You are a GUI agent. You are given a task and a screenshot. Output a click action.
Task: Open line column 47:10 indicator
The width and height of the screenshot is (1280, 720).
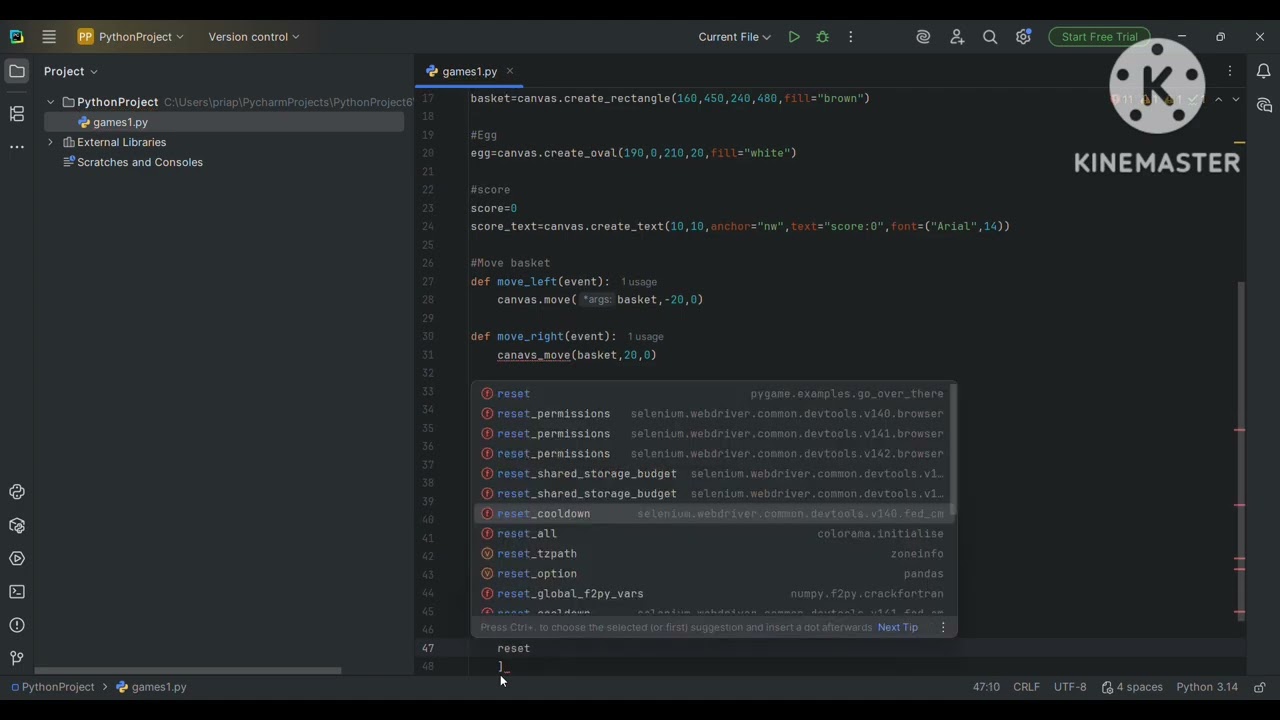[986, 687]
